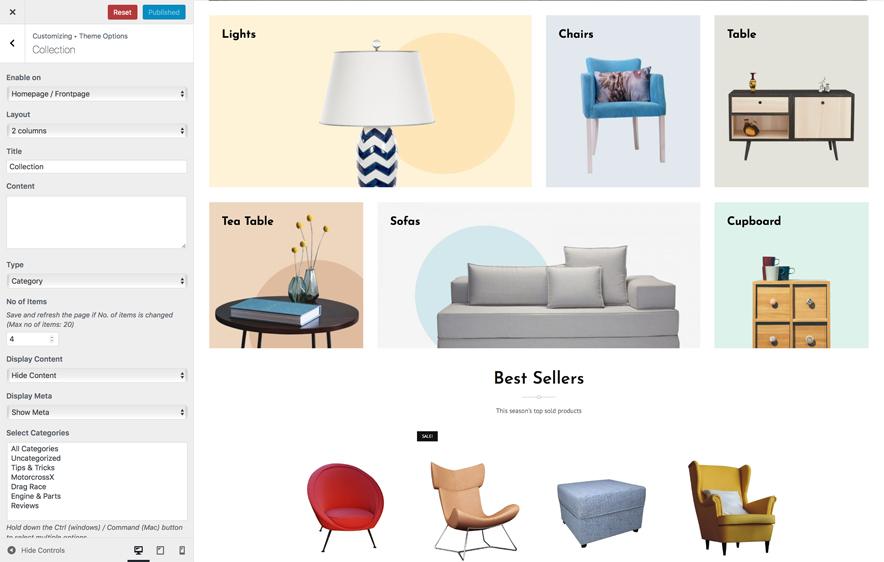This screenshot has width=884, height=562.
Task: Switch to mobile preview device icon
Action: click(182, 550)
